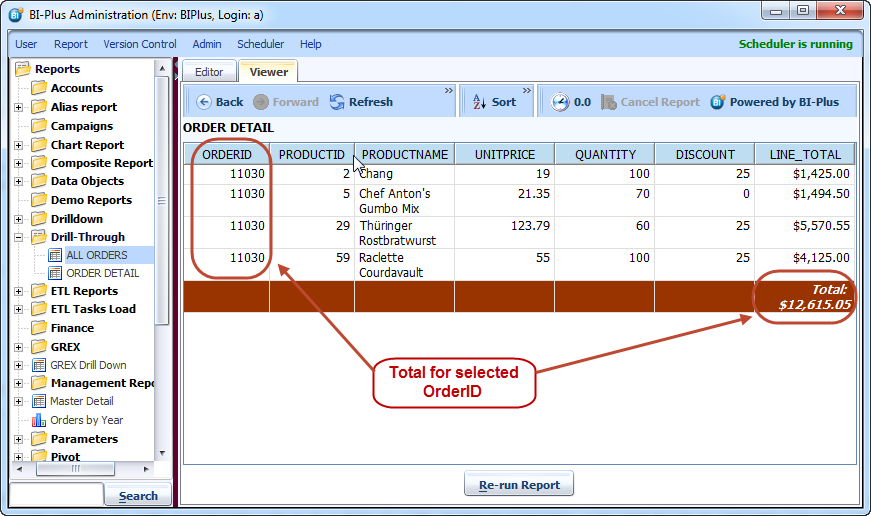
Task: Click the LINE_TOTAL column header
Action: (x=806, y=154)
